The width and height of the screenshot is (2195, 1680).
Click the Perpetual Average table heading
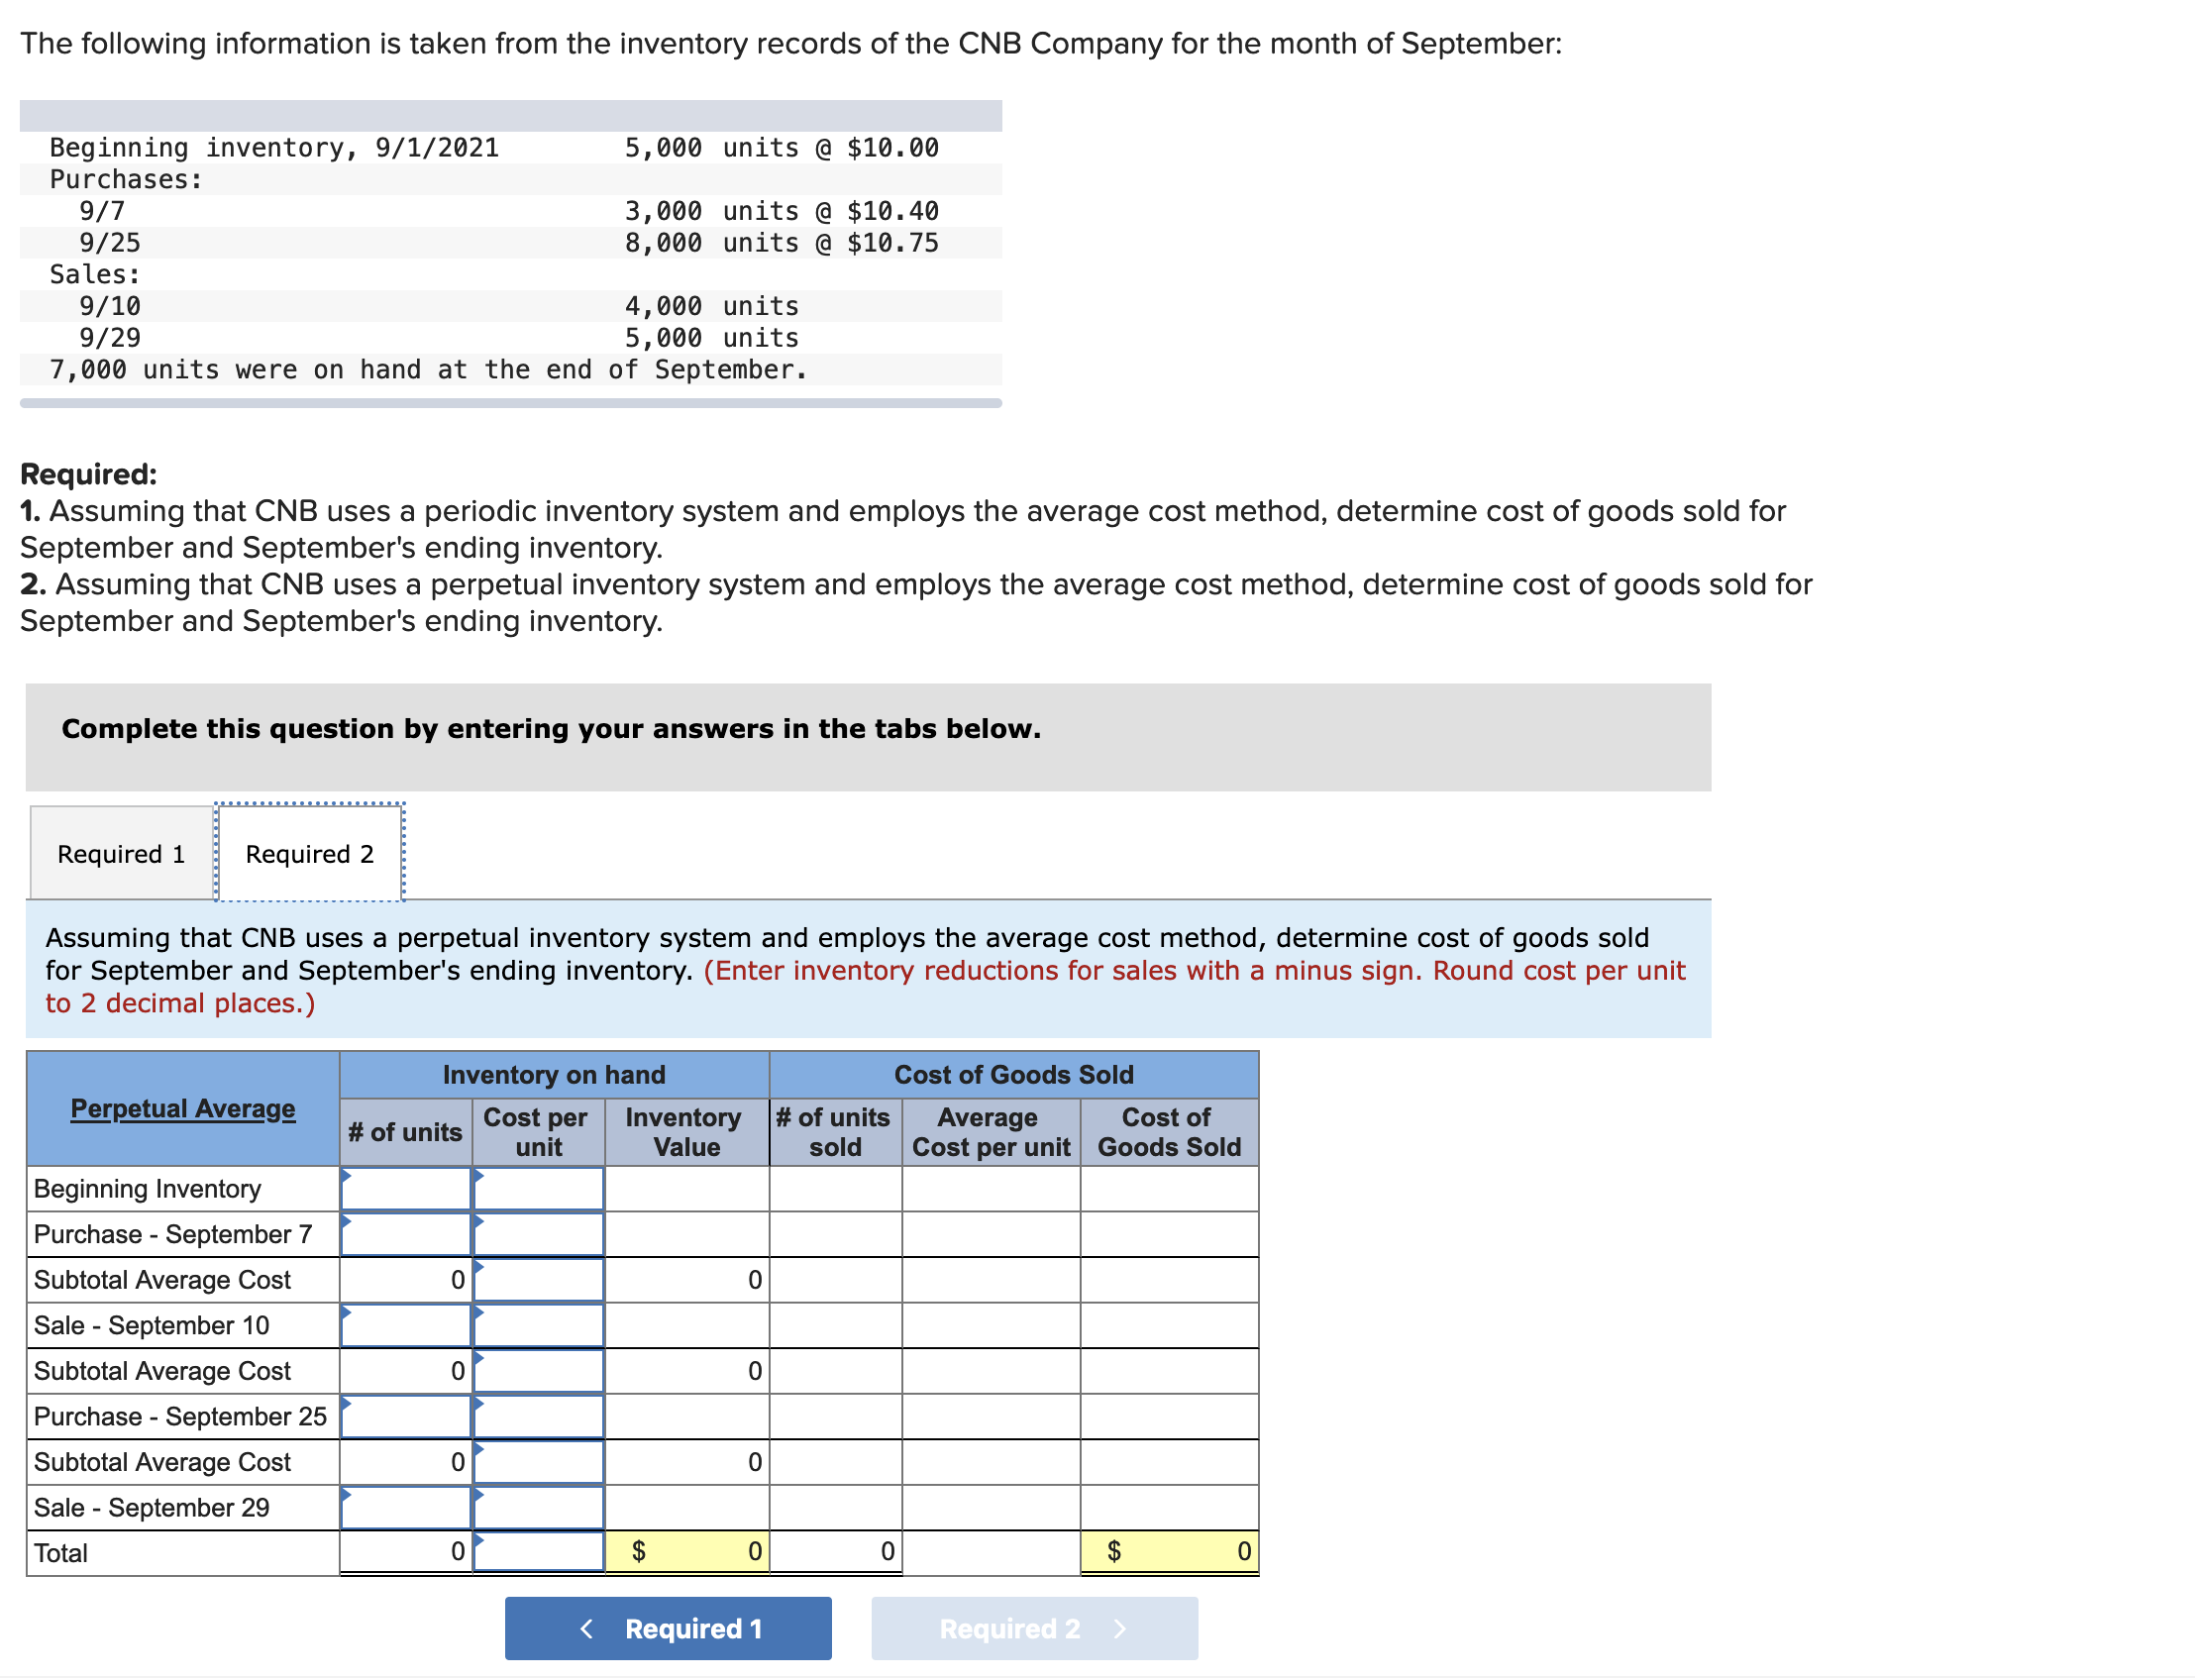[x=182, y=1108]
